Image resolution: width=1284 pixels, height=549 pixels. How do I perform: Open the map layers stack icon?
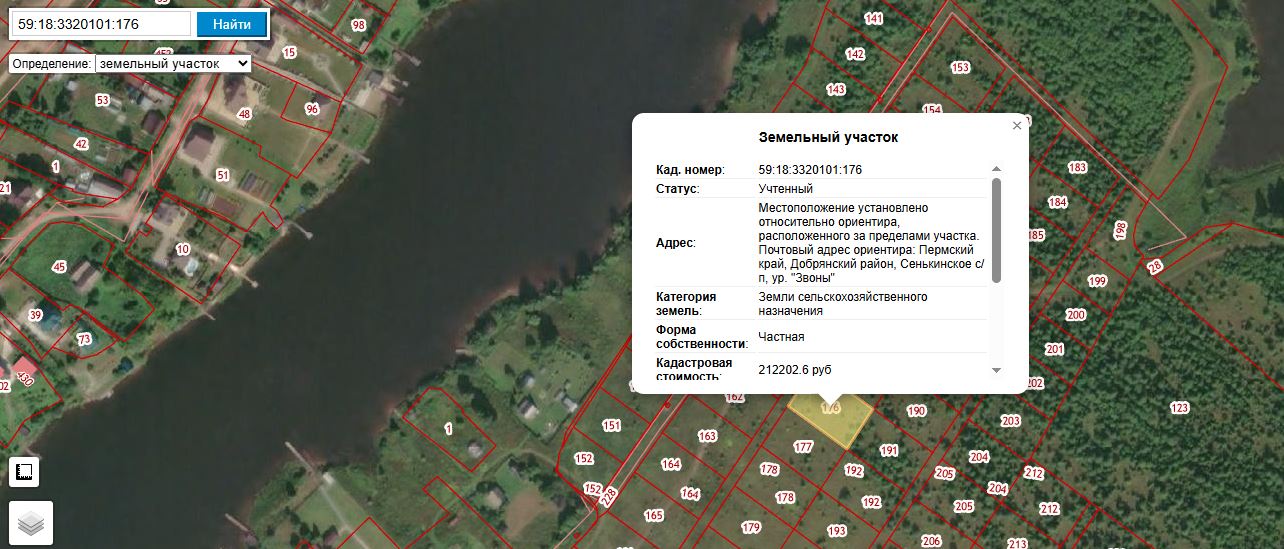point(31,522)
